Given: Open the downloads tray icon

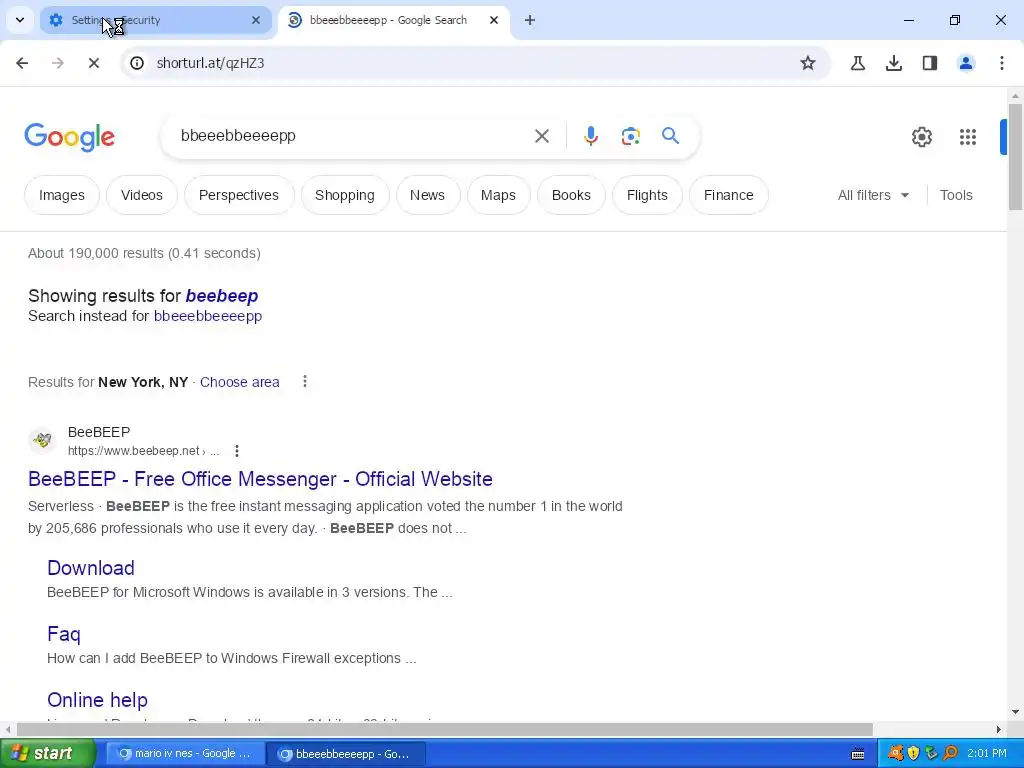Looking at the screenshot, I should click(894, 63).
